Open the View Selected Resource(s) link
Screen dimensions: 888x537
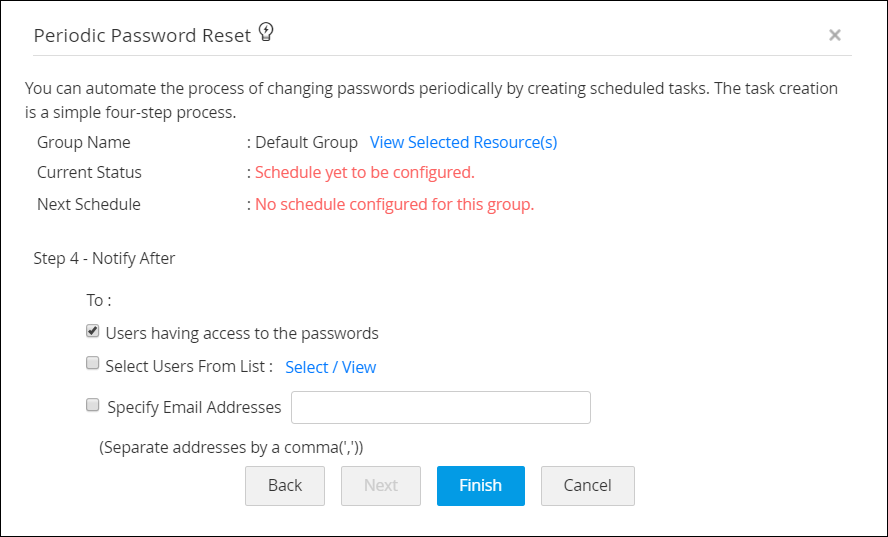(463, 142)
